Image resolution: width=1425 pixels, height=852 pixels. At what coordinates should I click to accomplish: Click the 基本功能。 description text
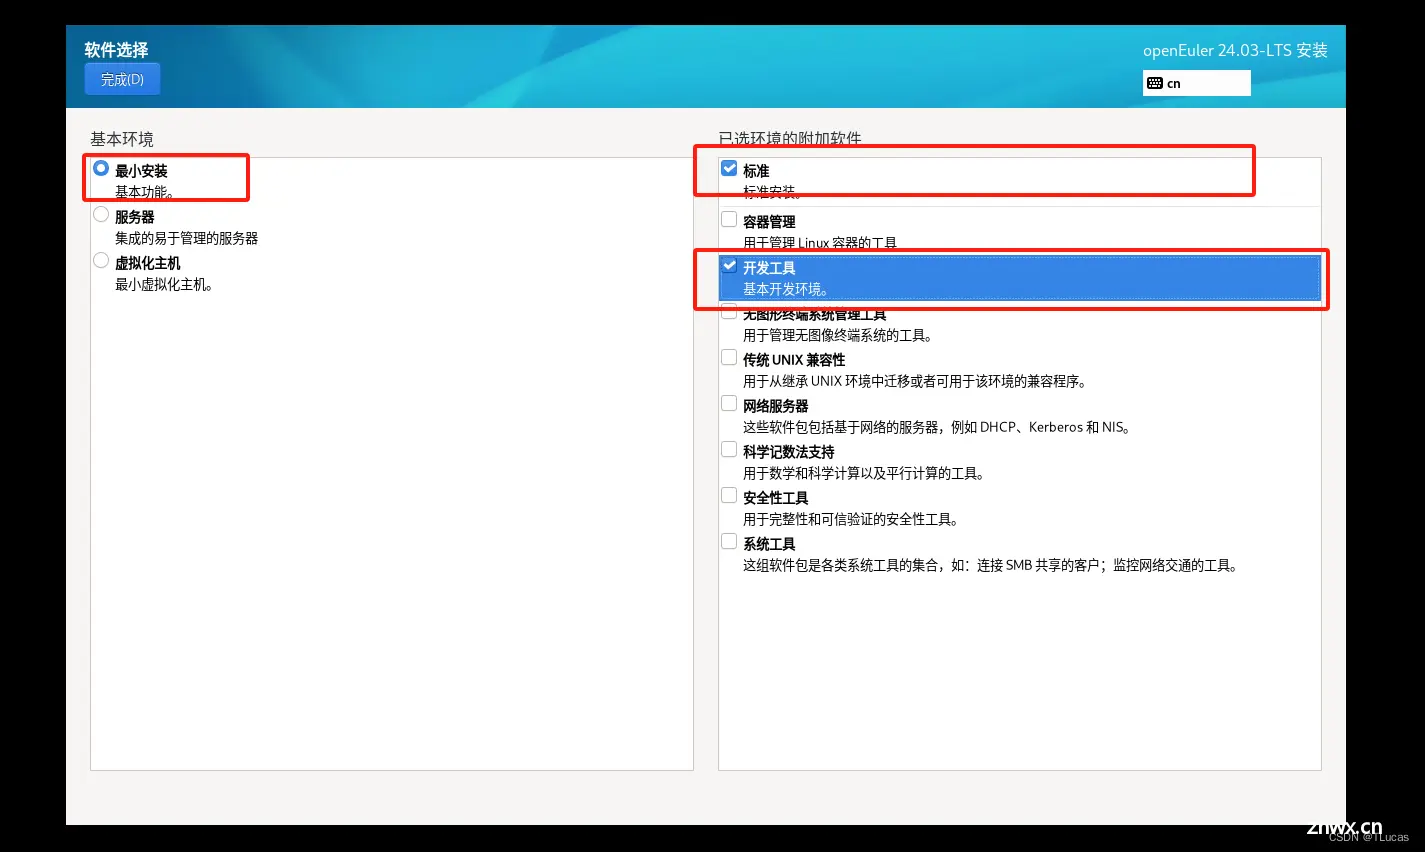[145, 192]
